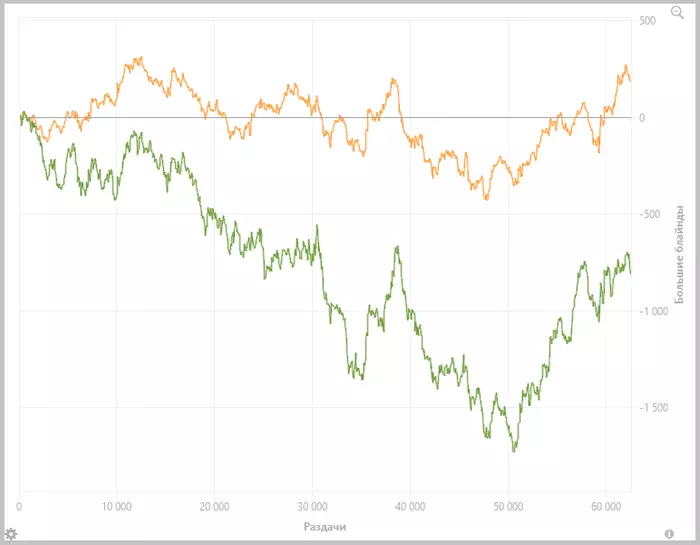The height and width of the screenshot is (545, 700).
Task: Open the graph settings gear icon
Action: click(x=11, y=534)
